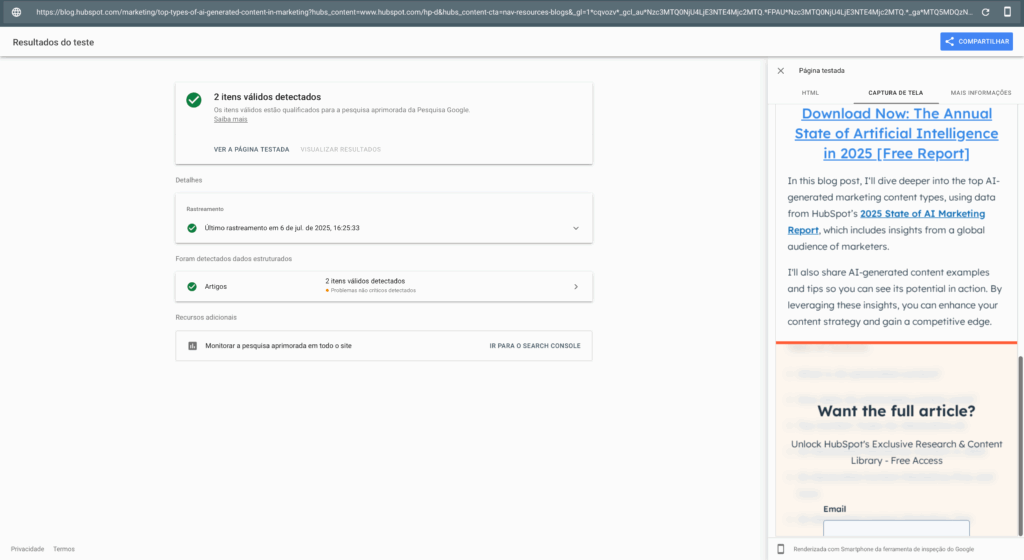Click the large green check in results header

194,100
